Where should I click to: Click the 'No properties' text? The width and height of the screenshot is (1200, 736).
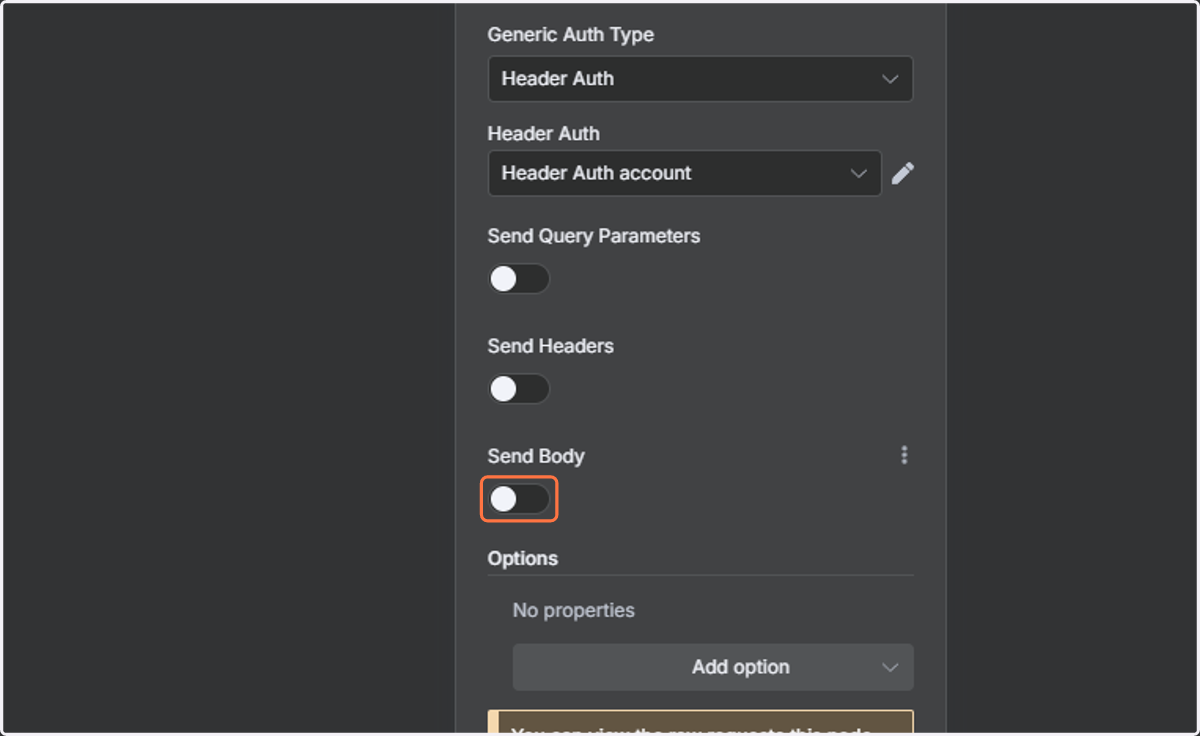pos(573,610)
